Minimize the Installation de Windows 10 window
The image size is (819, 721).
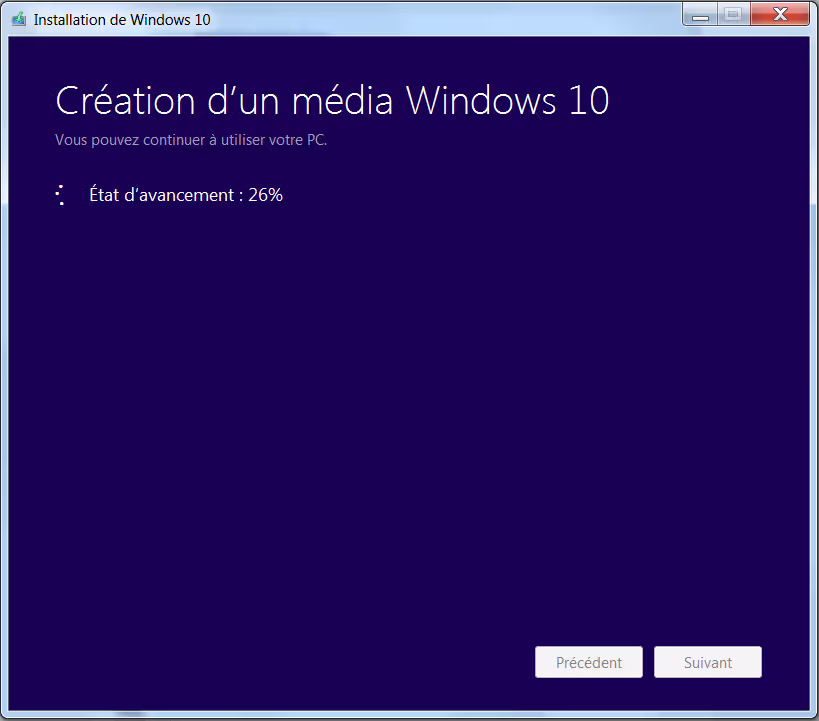click(701, 14)
